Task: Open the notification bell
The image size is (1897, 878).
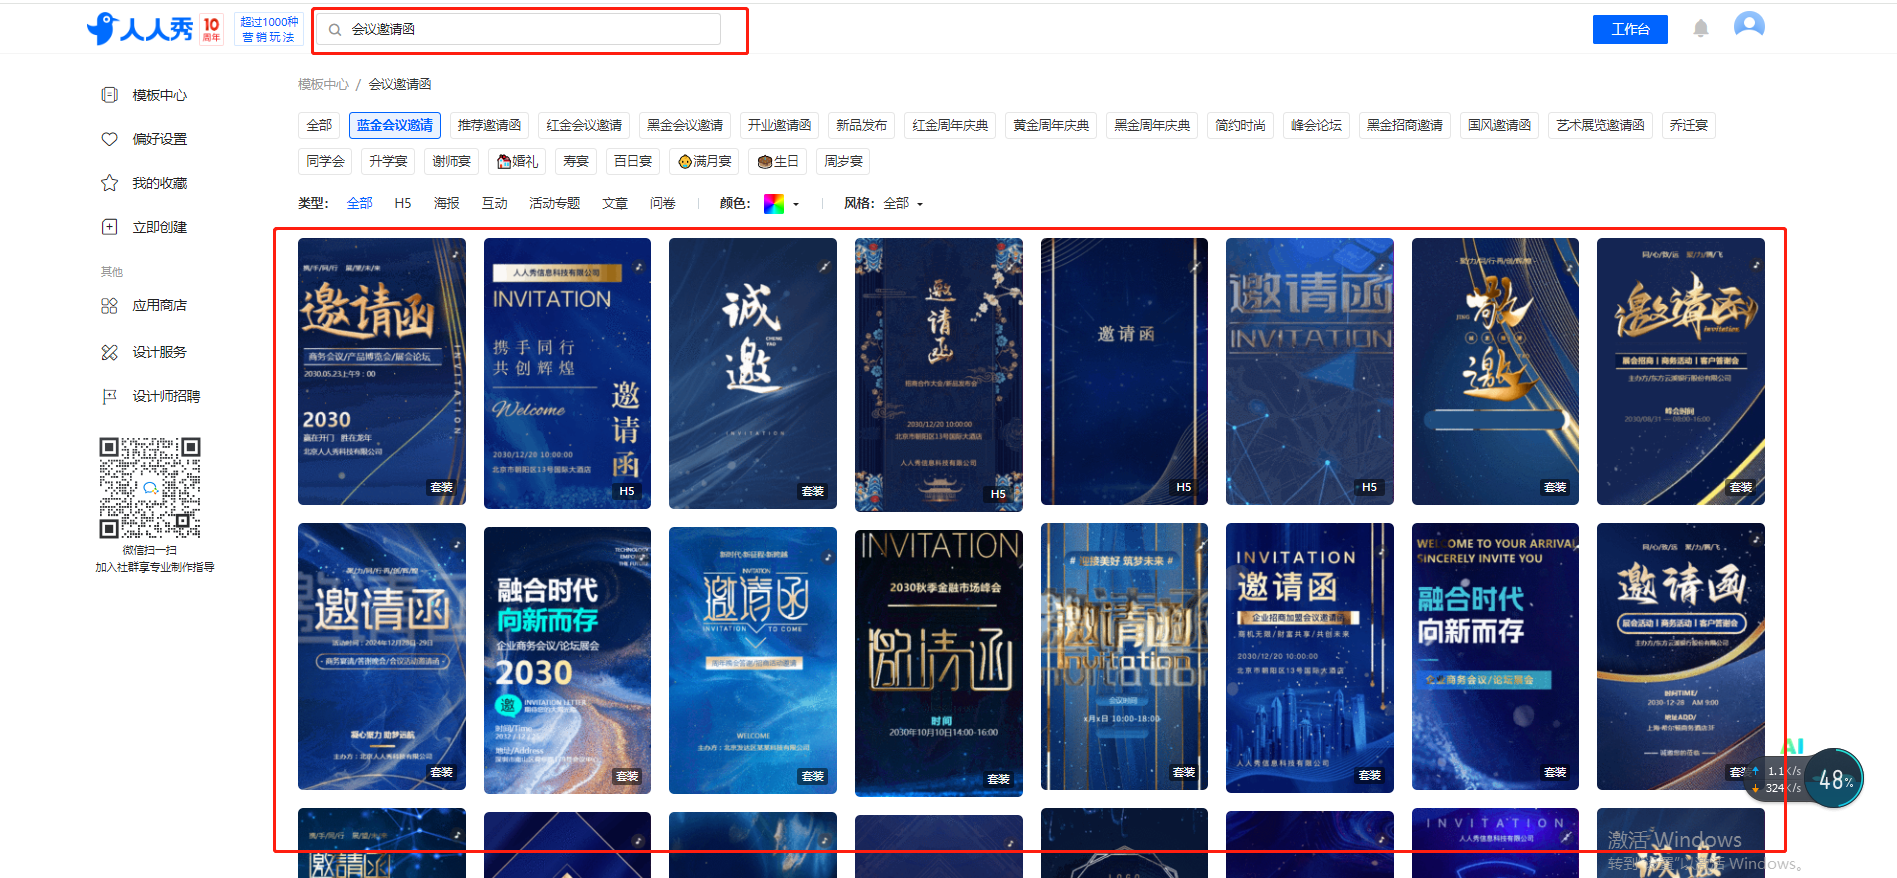Action: pyautogui.click(x=1701, y=29)
